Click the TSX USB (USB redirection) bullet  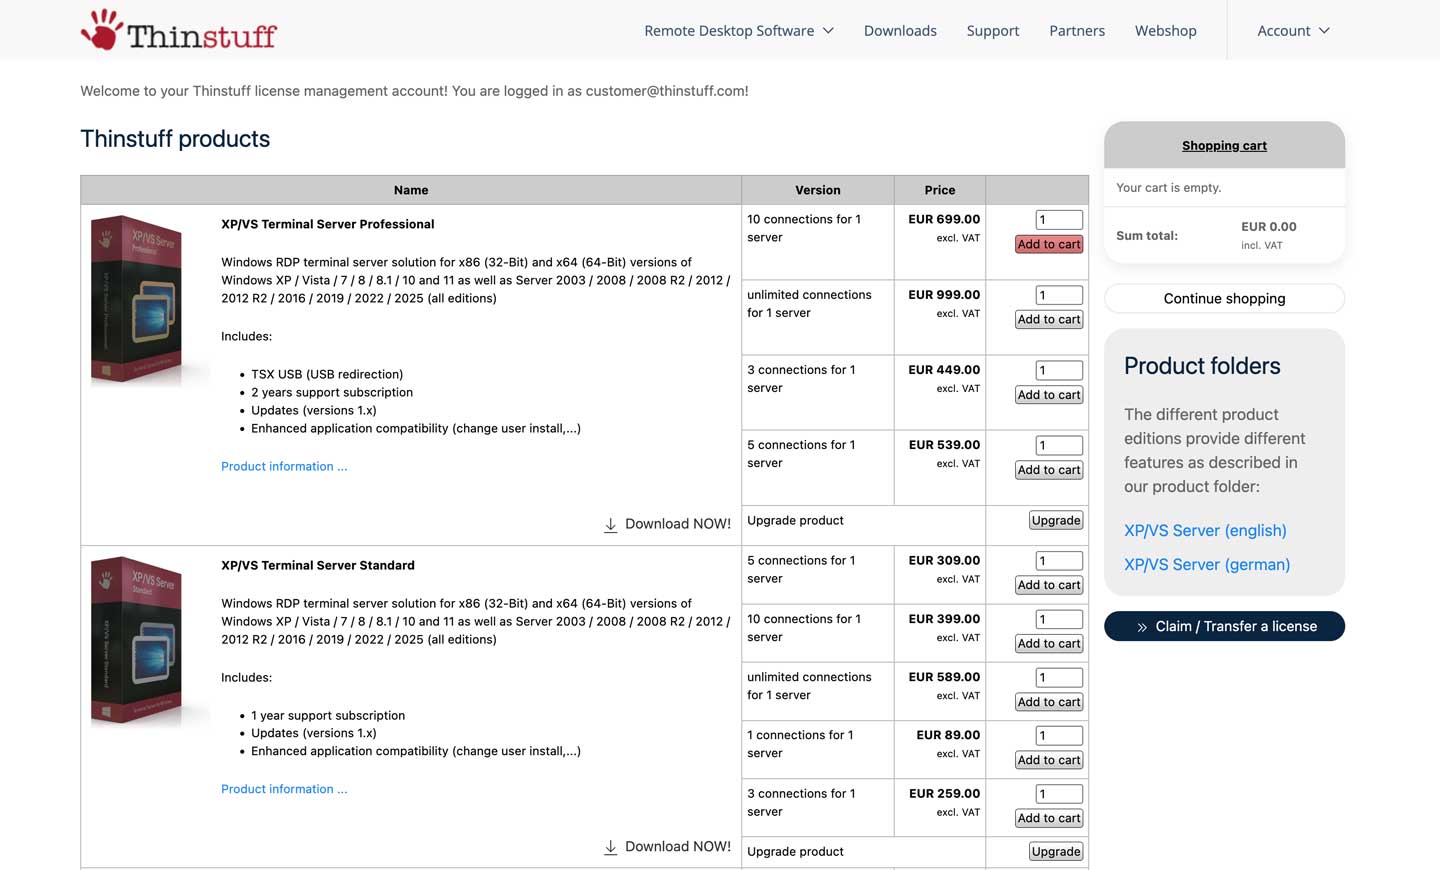(327, 374)
